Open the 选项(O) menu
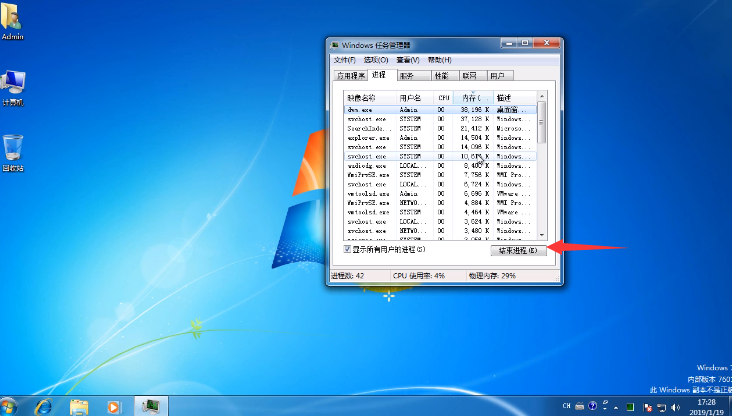Image resolution: width=732 pixels, height=416 pixels. point(376,60)
